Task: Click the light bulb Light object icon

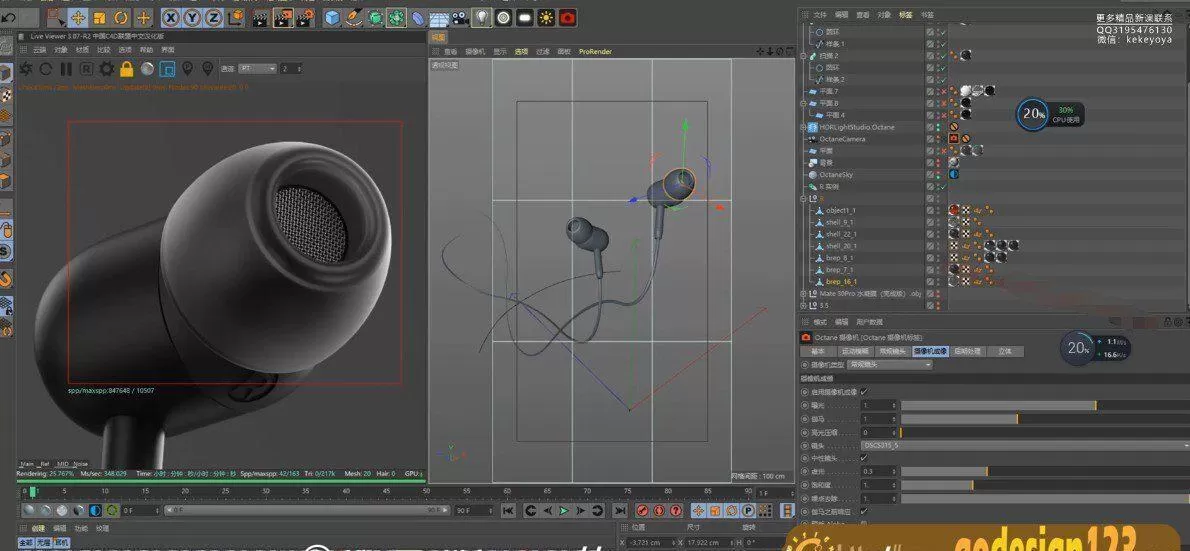Action: coord(481,18)
